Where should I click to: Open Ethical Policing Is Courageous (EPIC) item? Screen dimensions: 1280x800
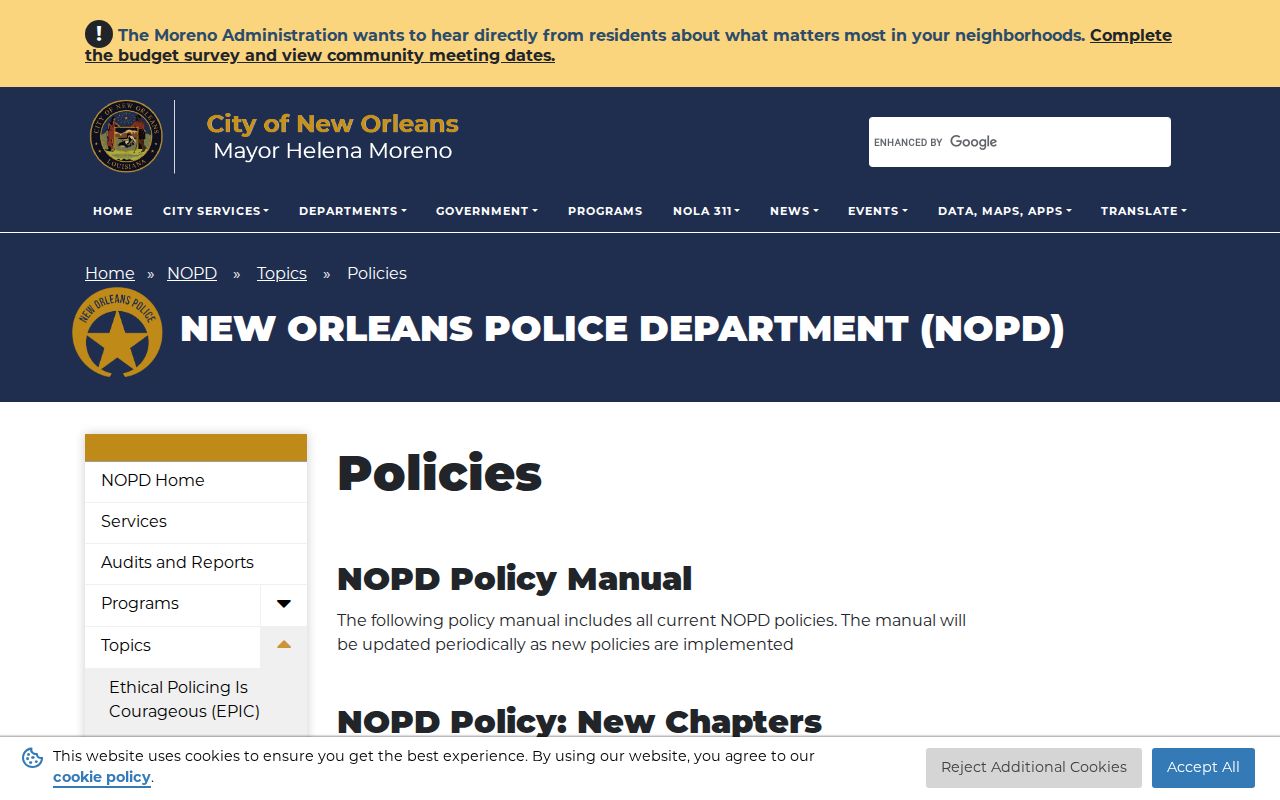[x=196, y=699]
